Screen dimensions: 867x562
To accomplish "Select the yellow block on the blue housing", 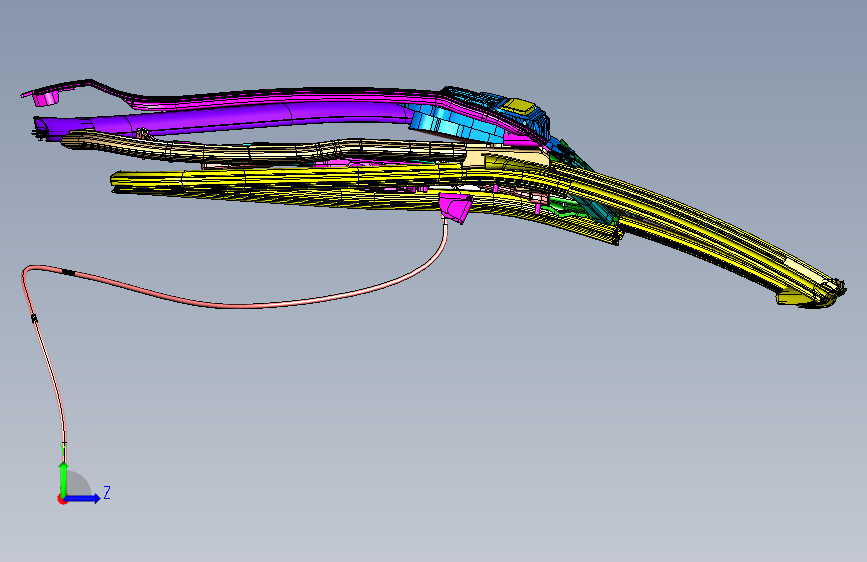I will click(519, 106).
